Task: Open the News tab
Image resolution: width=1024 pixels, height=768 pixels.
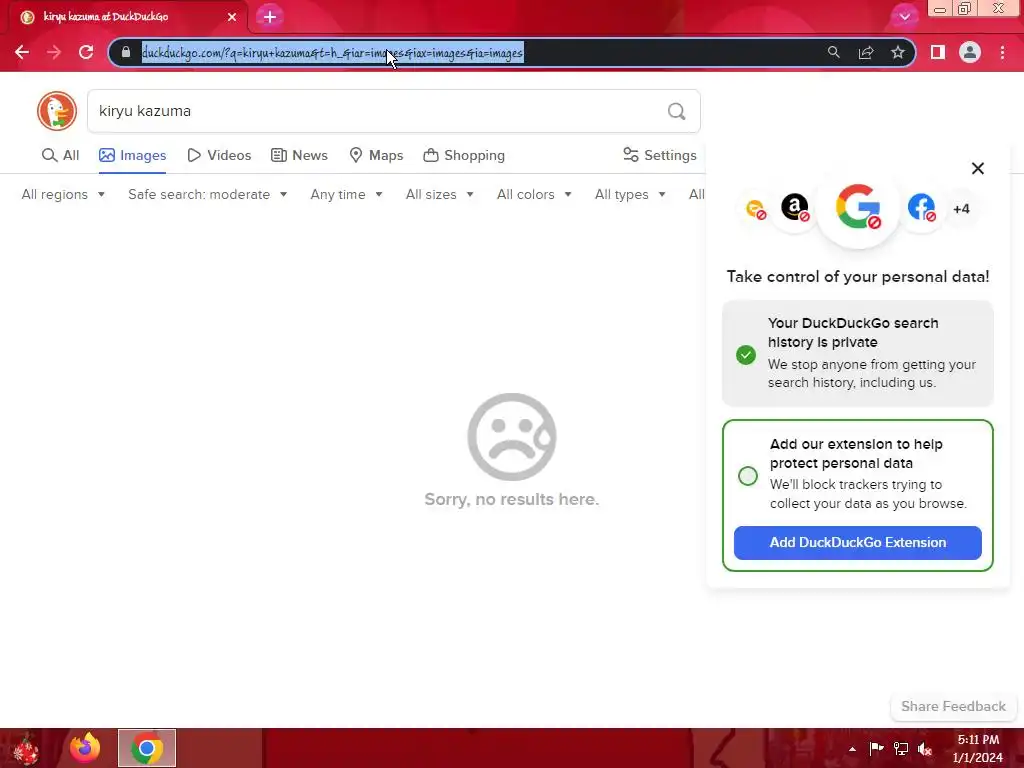Action: pos(299,155)
